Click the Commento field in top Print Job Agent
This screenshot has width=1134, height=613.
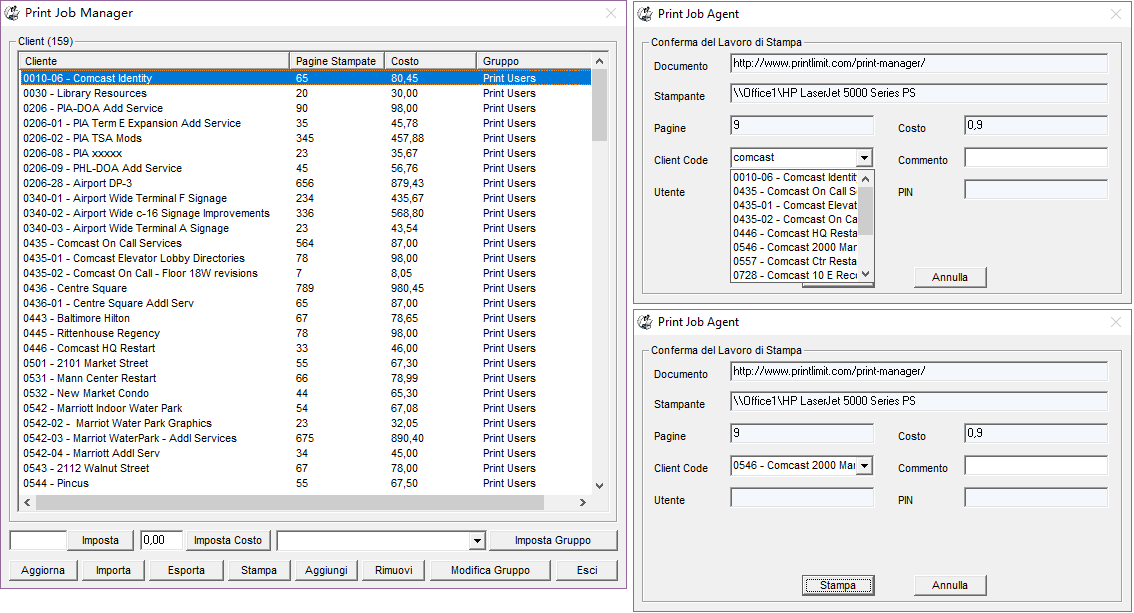pyautogui.click(x=1036, y=158)
